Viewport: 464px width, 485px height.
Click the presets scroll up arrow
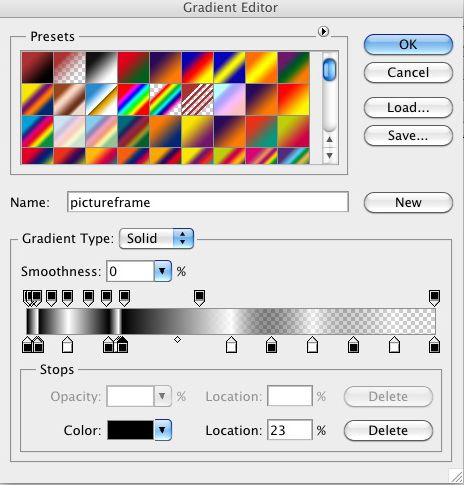point(330,139)
